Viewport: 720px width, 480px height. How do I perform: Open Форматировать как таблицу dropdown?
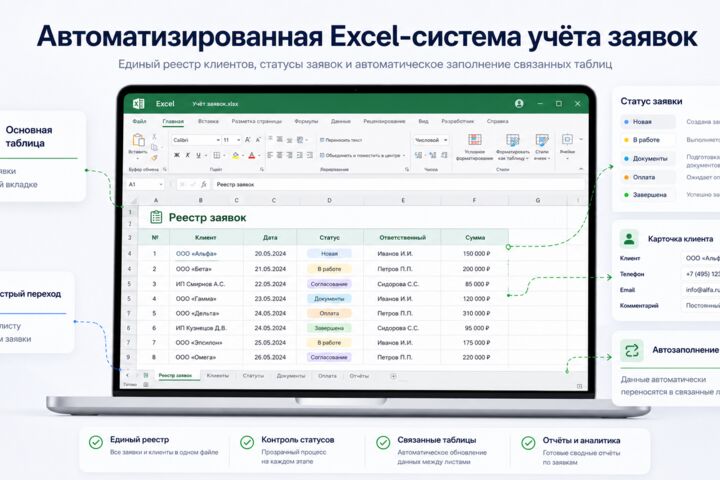pos(512,147)
